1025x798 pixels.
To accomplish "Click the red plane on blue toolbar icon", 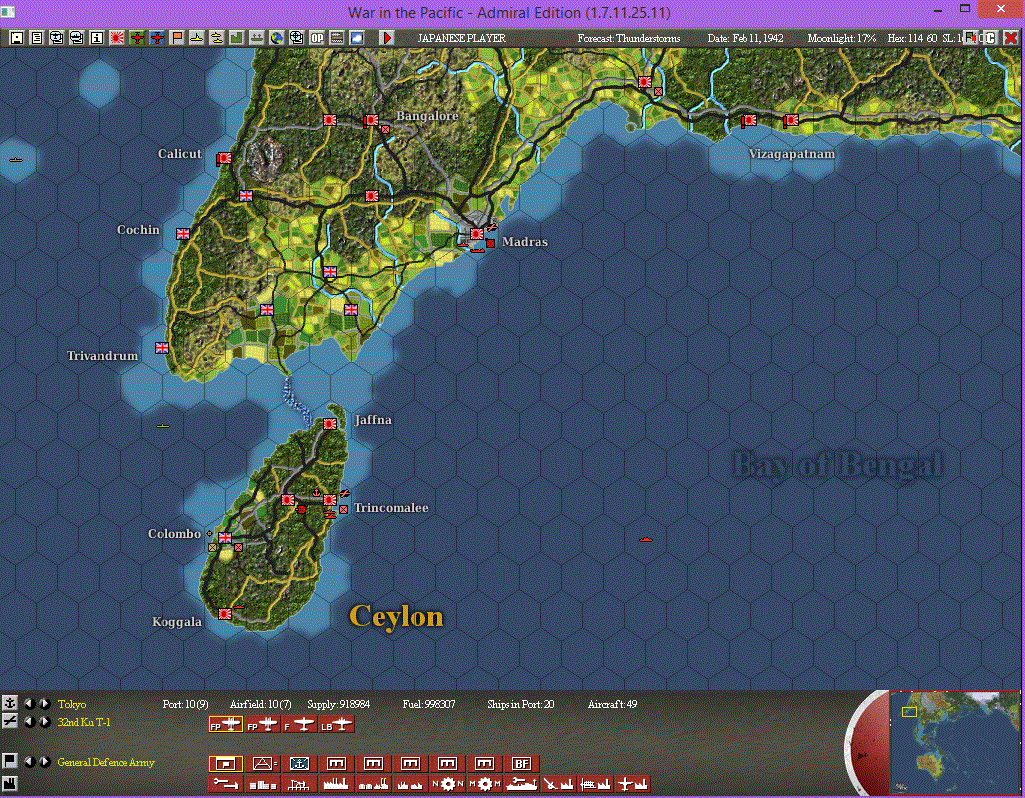I will click(157, 38).
